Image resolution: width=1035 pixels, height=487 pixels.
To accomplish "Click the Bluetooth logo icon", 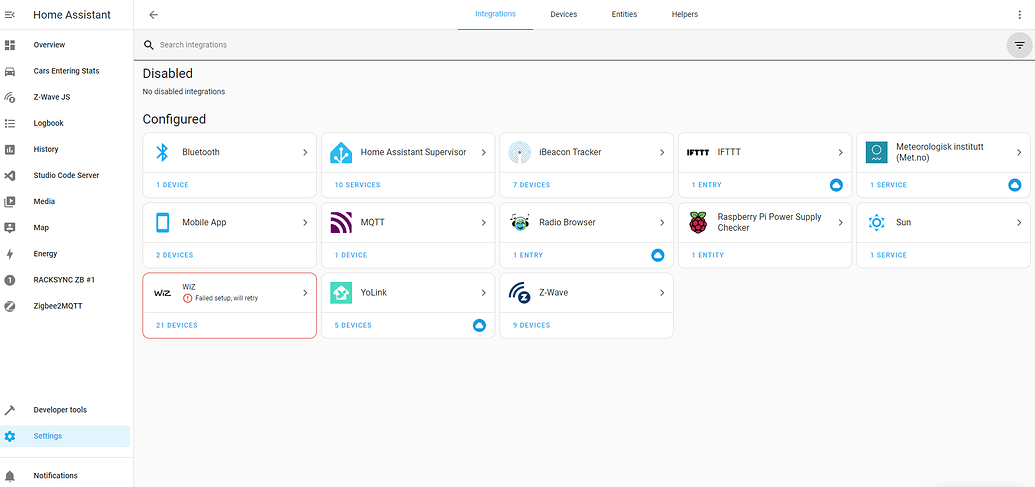I will 162,152.
